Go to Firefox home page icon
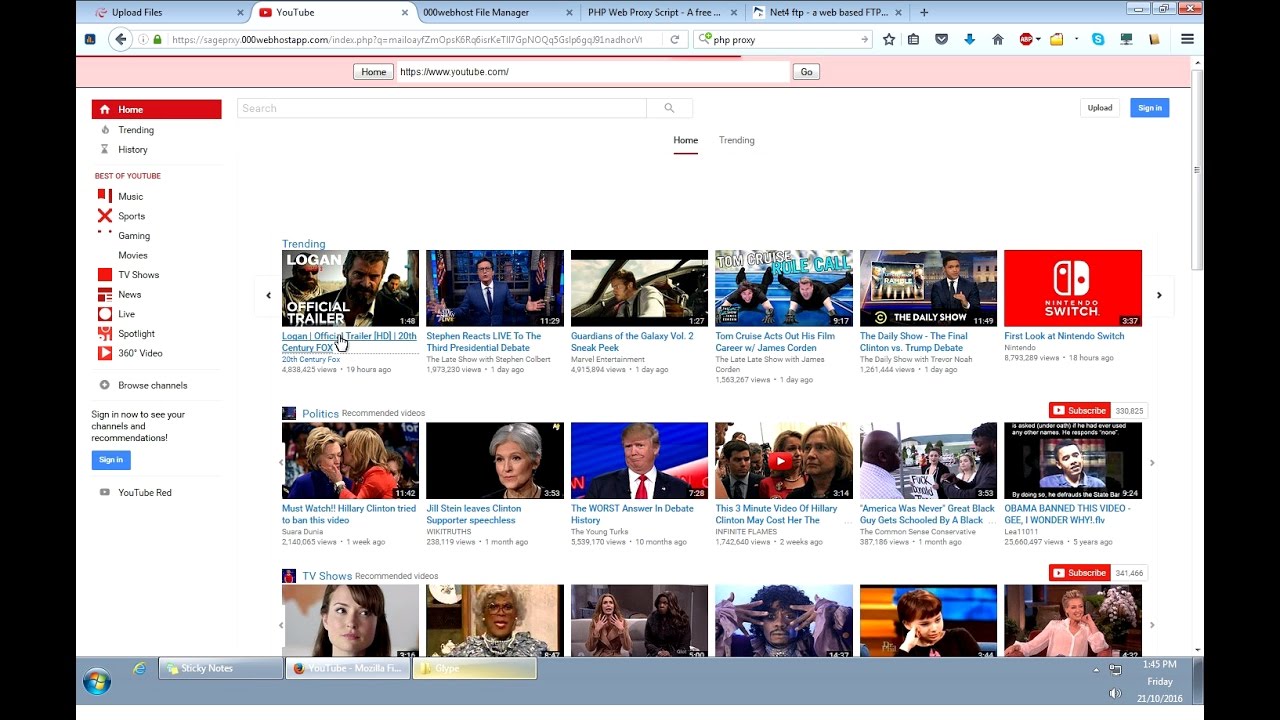This screenshot has width=1280, height=720. 997,40
